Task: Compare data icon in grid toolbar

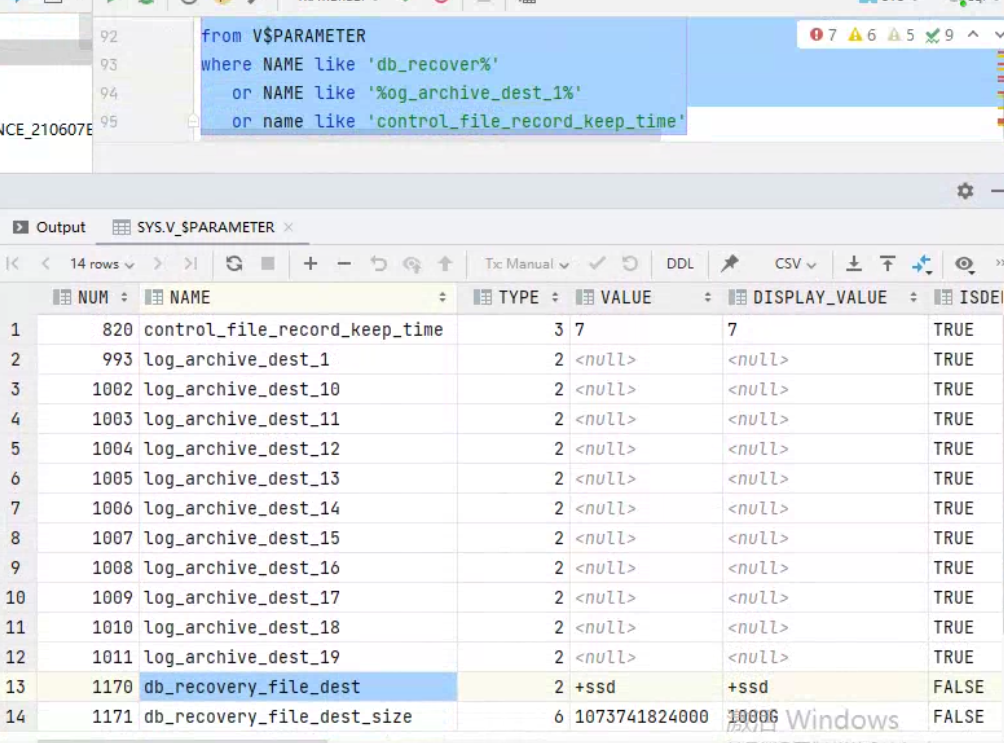Action: pos(922,265)
